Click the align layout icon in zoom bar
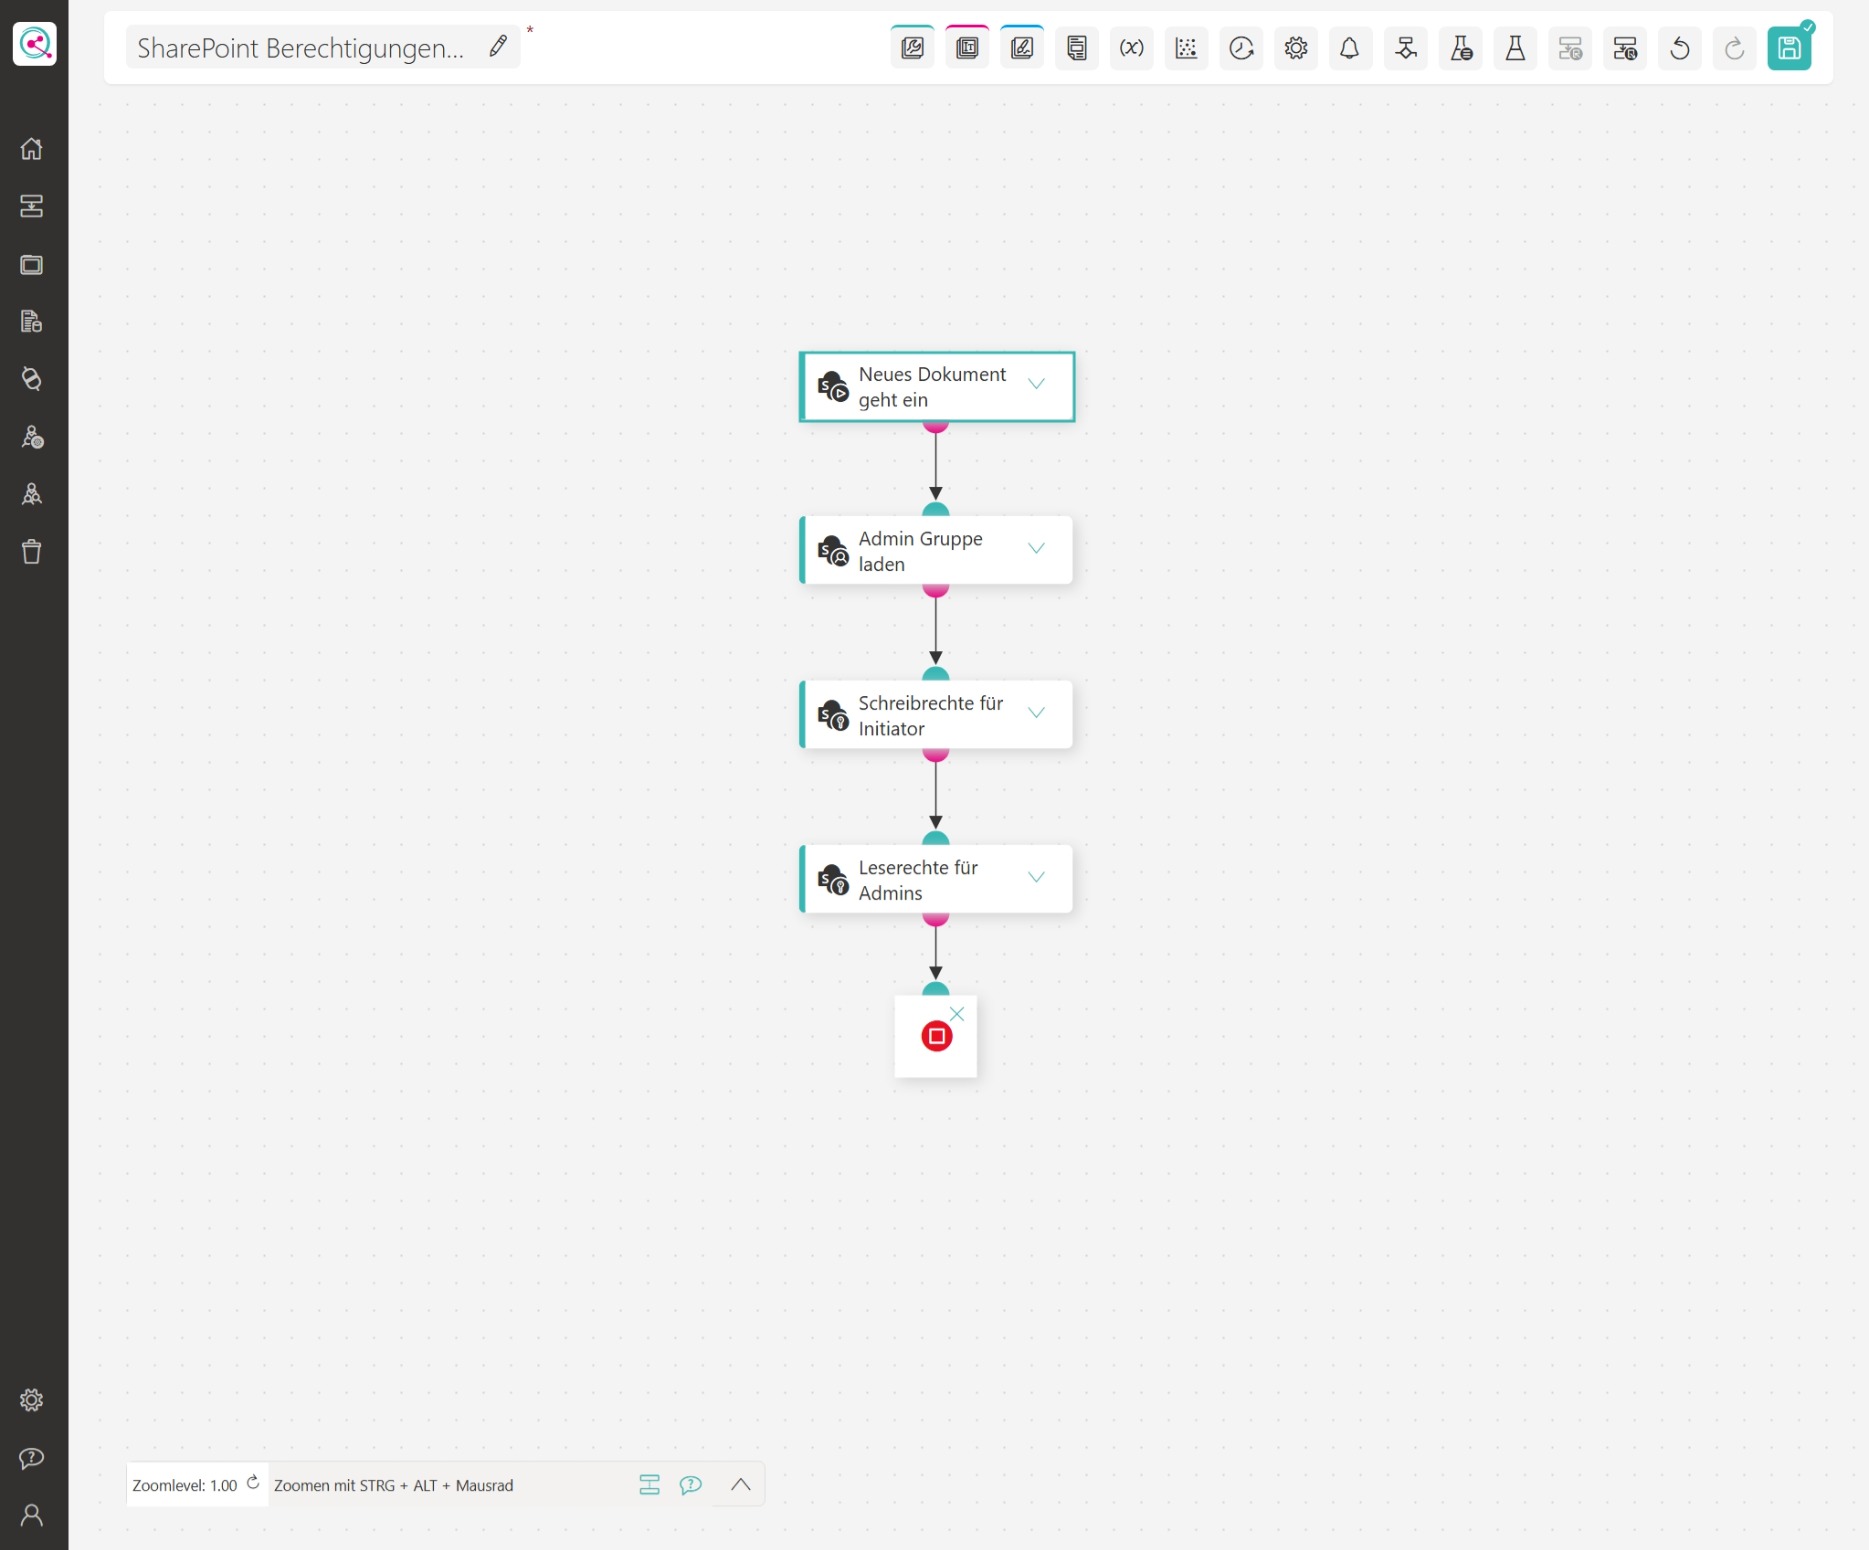 649,1485
